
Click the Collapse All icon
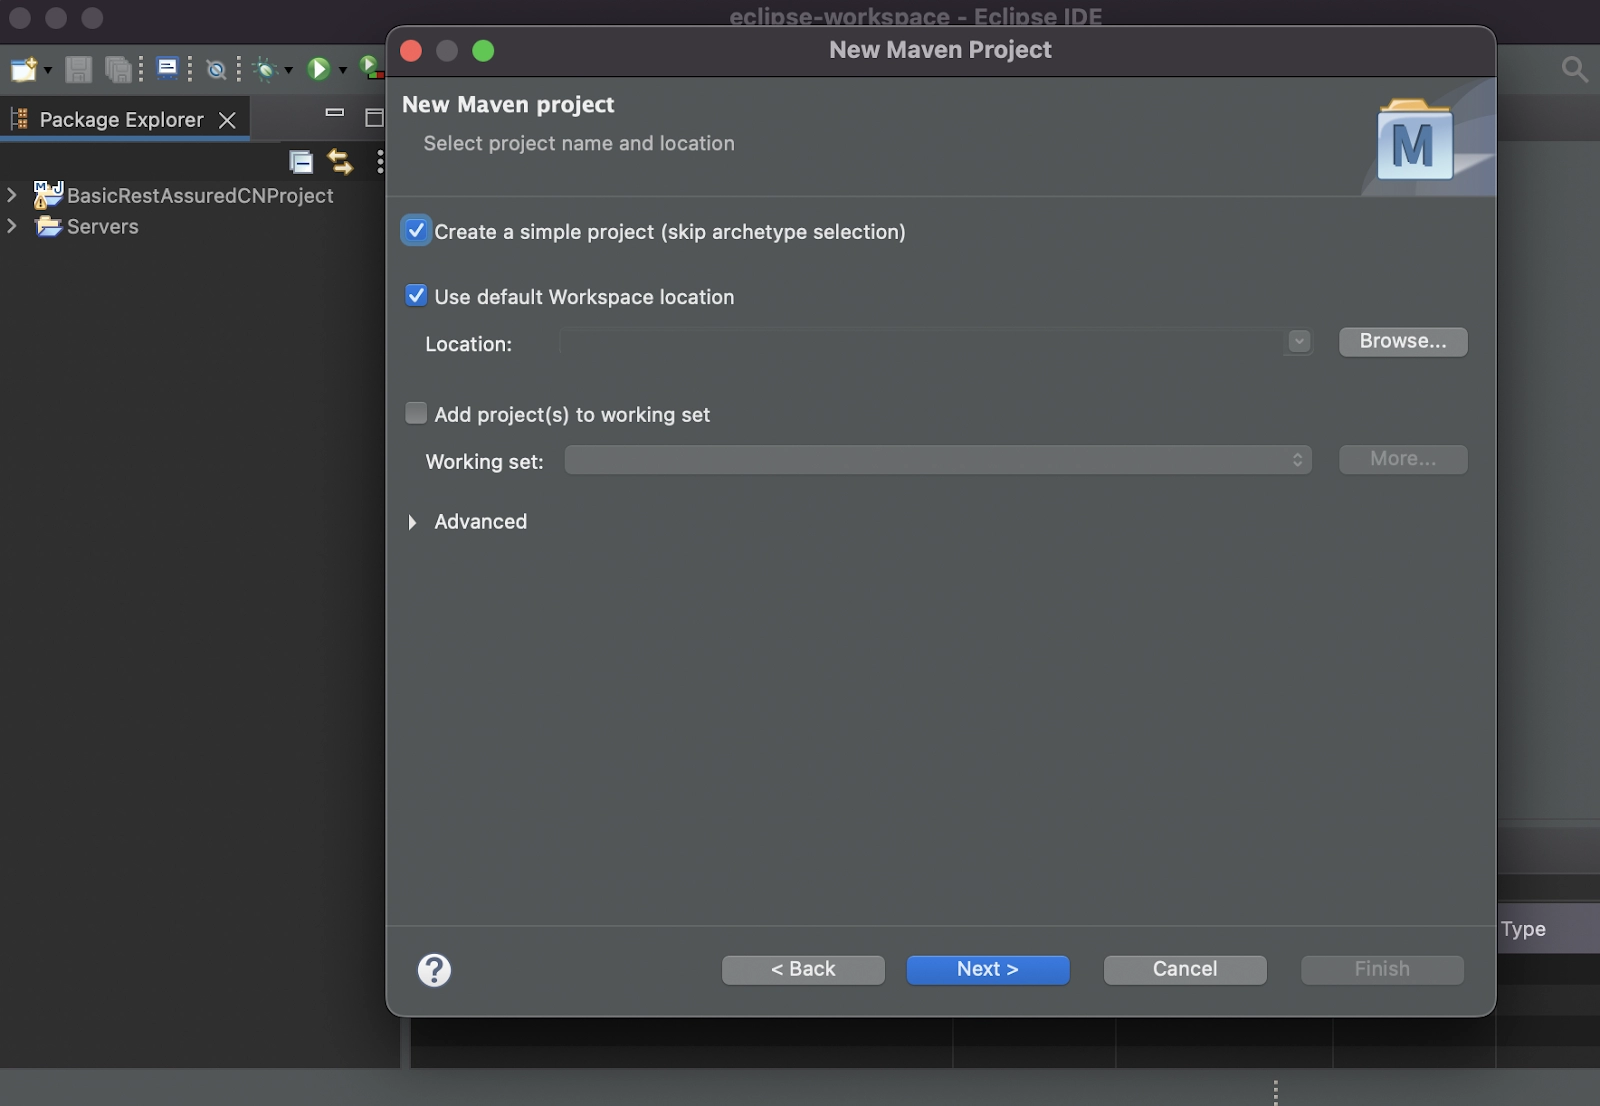click(301, 161)
